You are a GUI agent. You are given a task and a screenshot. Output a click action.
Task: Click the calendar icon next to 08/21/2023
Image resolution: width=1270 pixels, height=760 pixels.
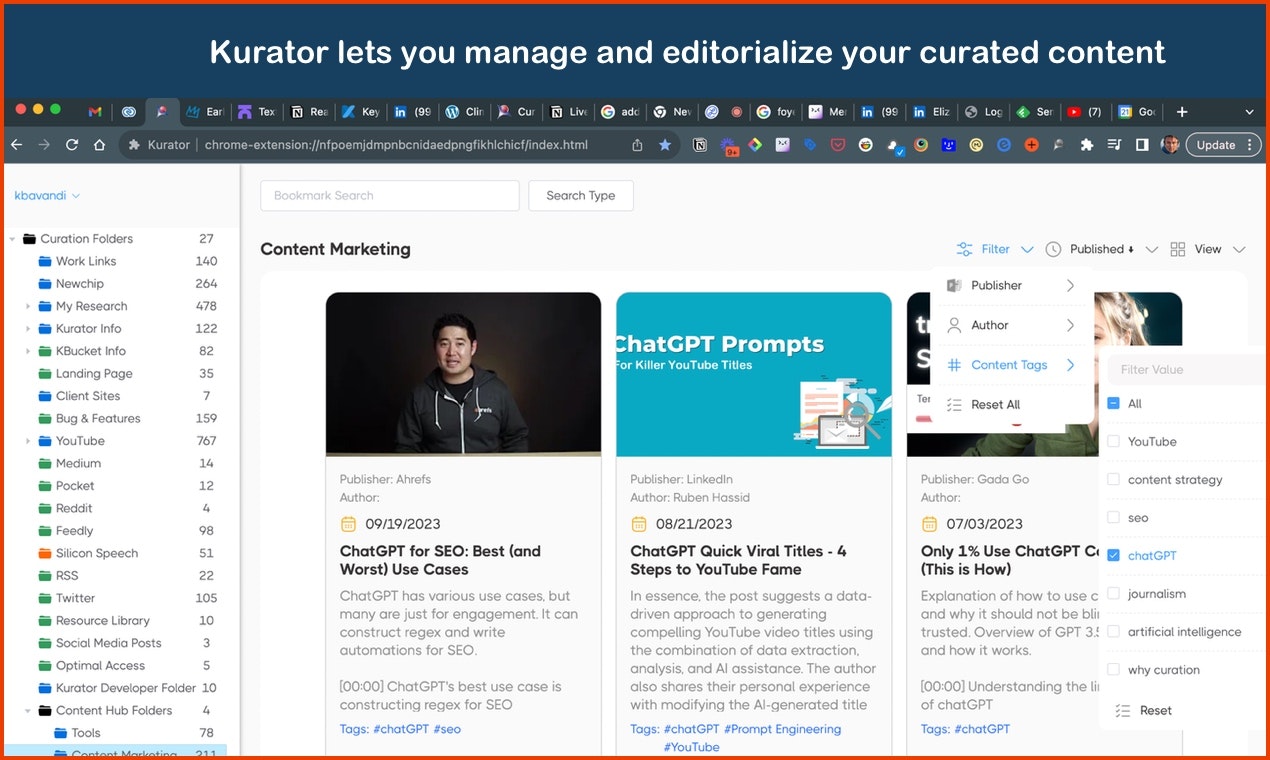tap(639, 524)
